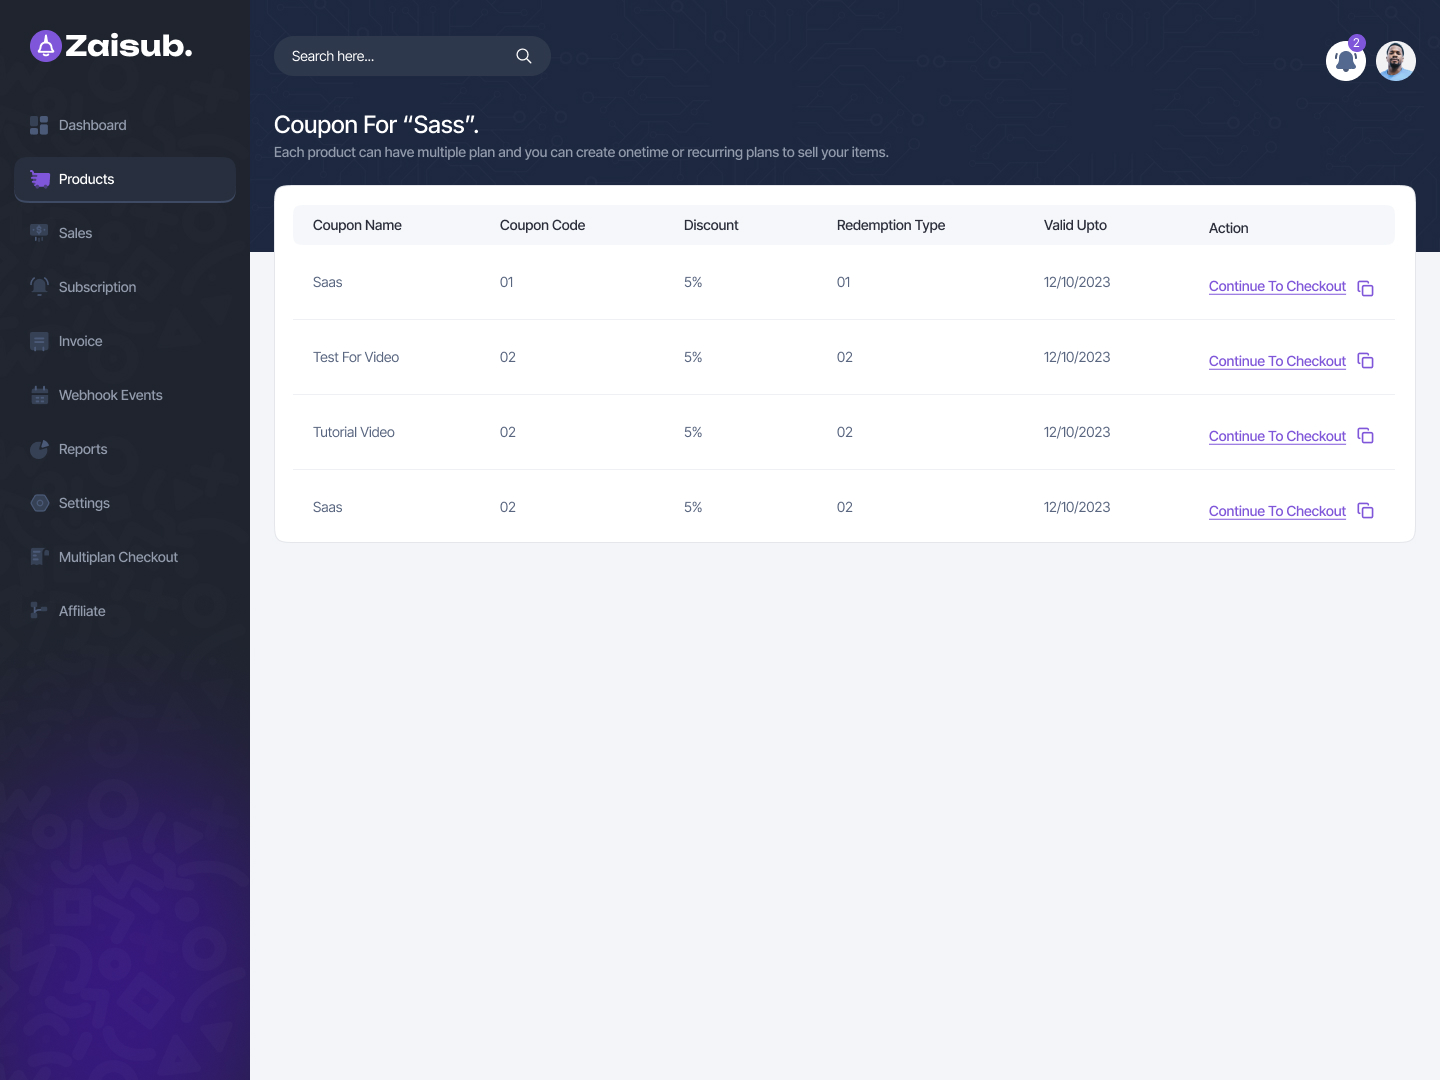Open the Reports pie-chart icon
This screenshot has width=1440, height=1080.
coord(39,449)
